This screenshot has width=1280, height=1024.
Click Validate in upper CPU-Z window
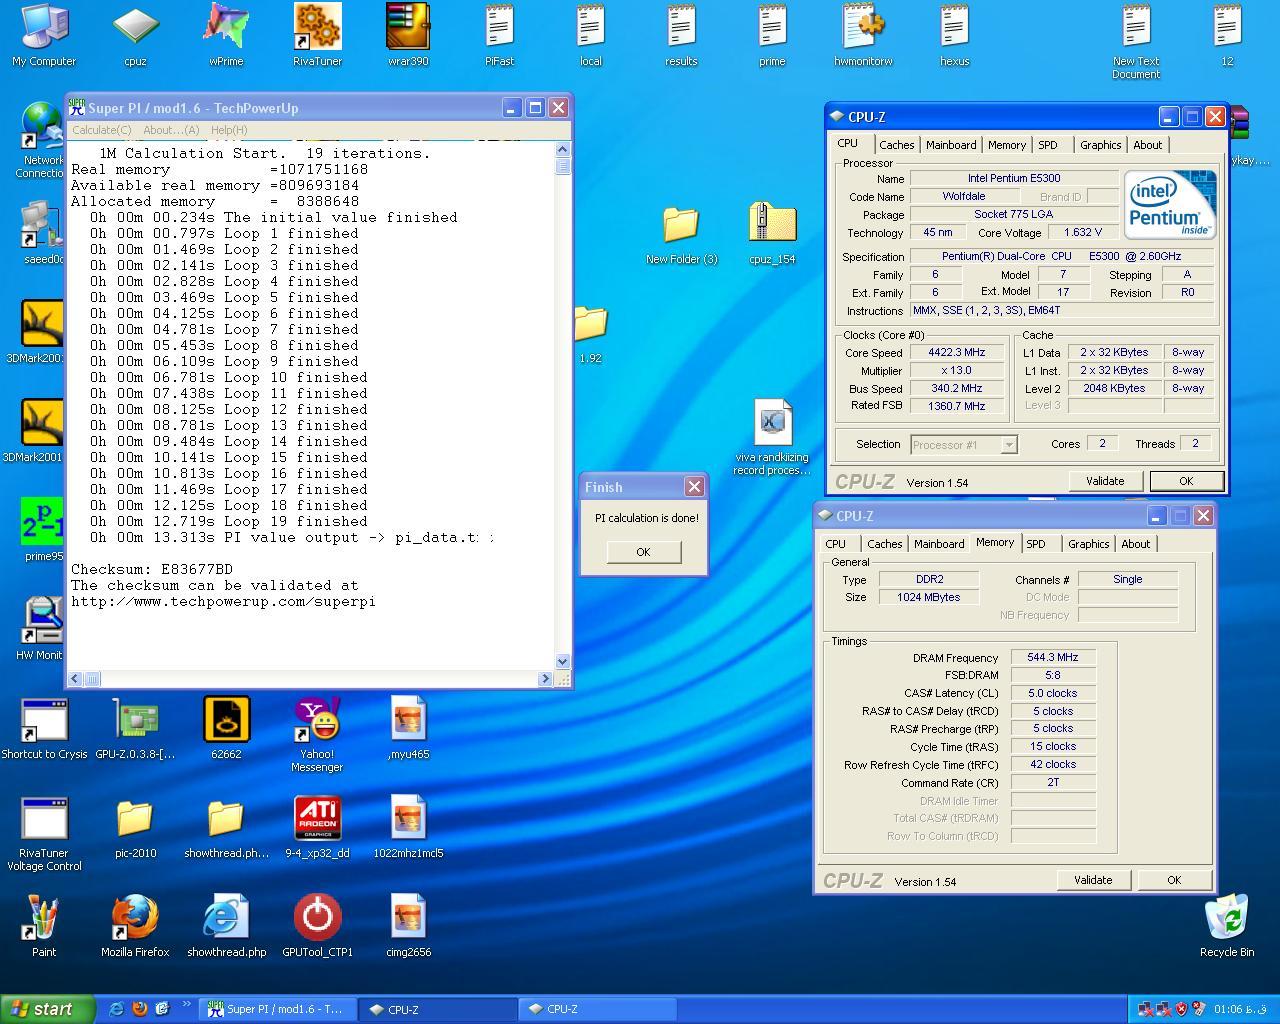pyautogui.click(x=1105, y=481)
